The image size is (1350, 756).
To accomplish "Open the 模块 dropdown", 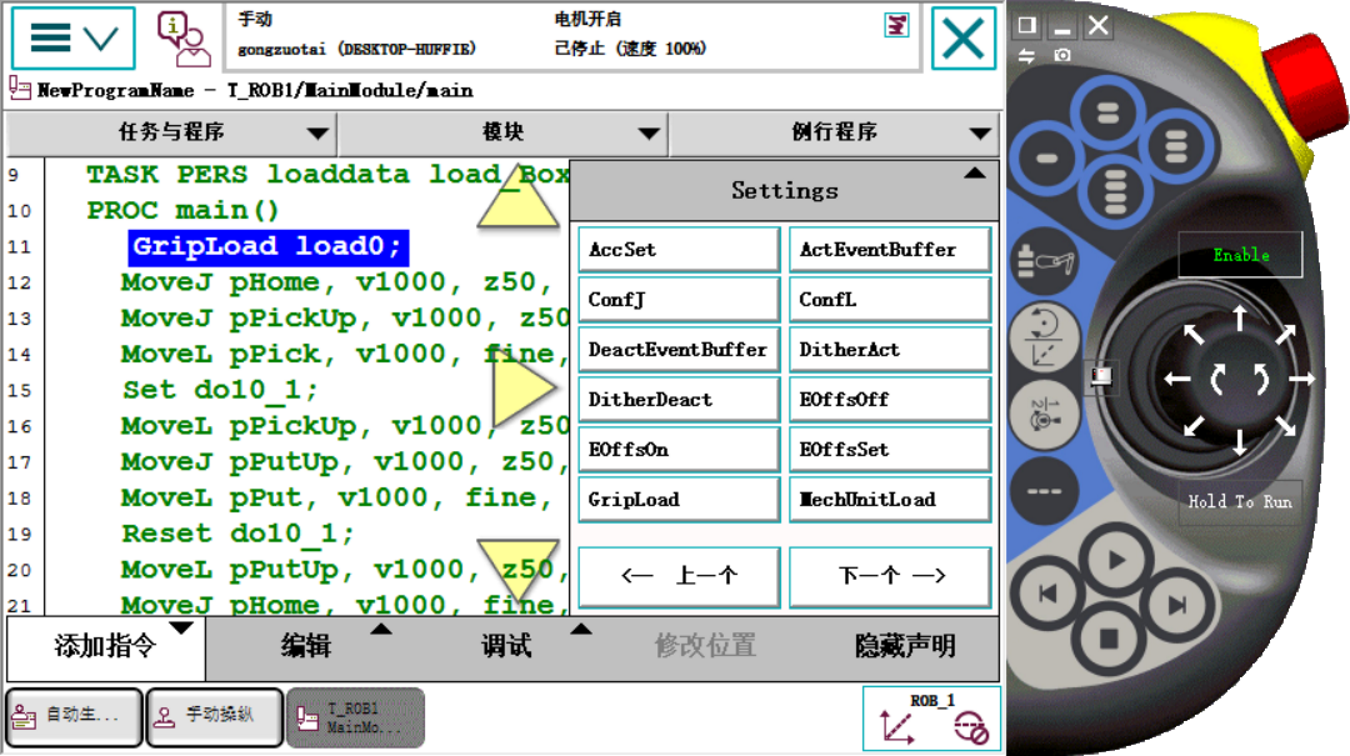I will coord(503,133).
